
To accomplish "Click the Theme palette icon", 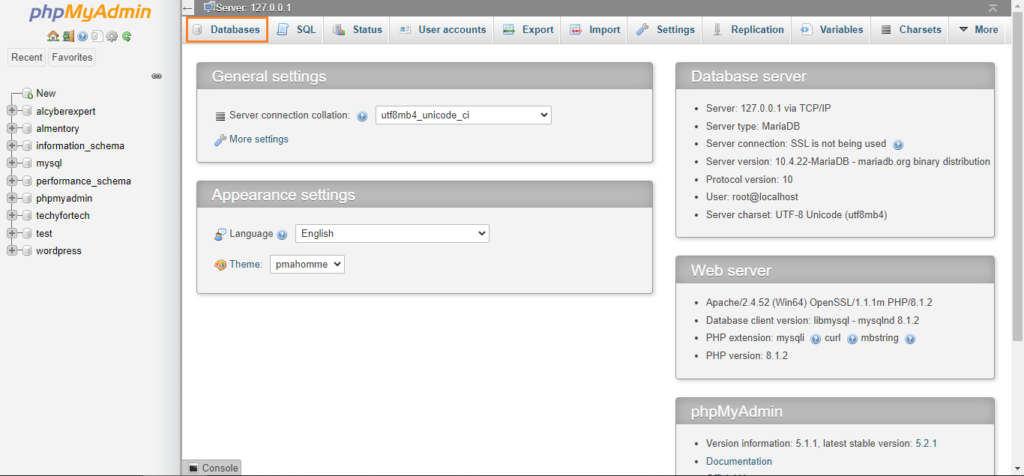I will 220,264.
